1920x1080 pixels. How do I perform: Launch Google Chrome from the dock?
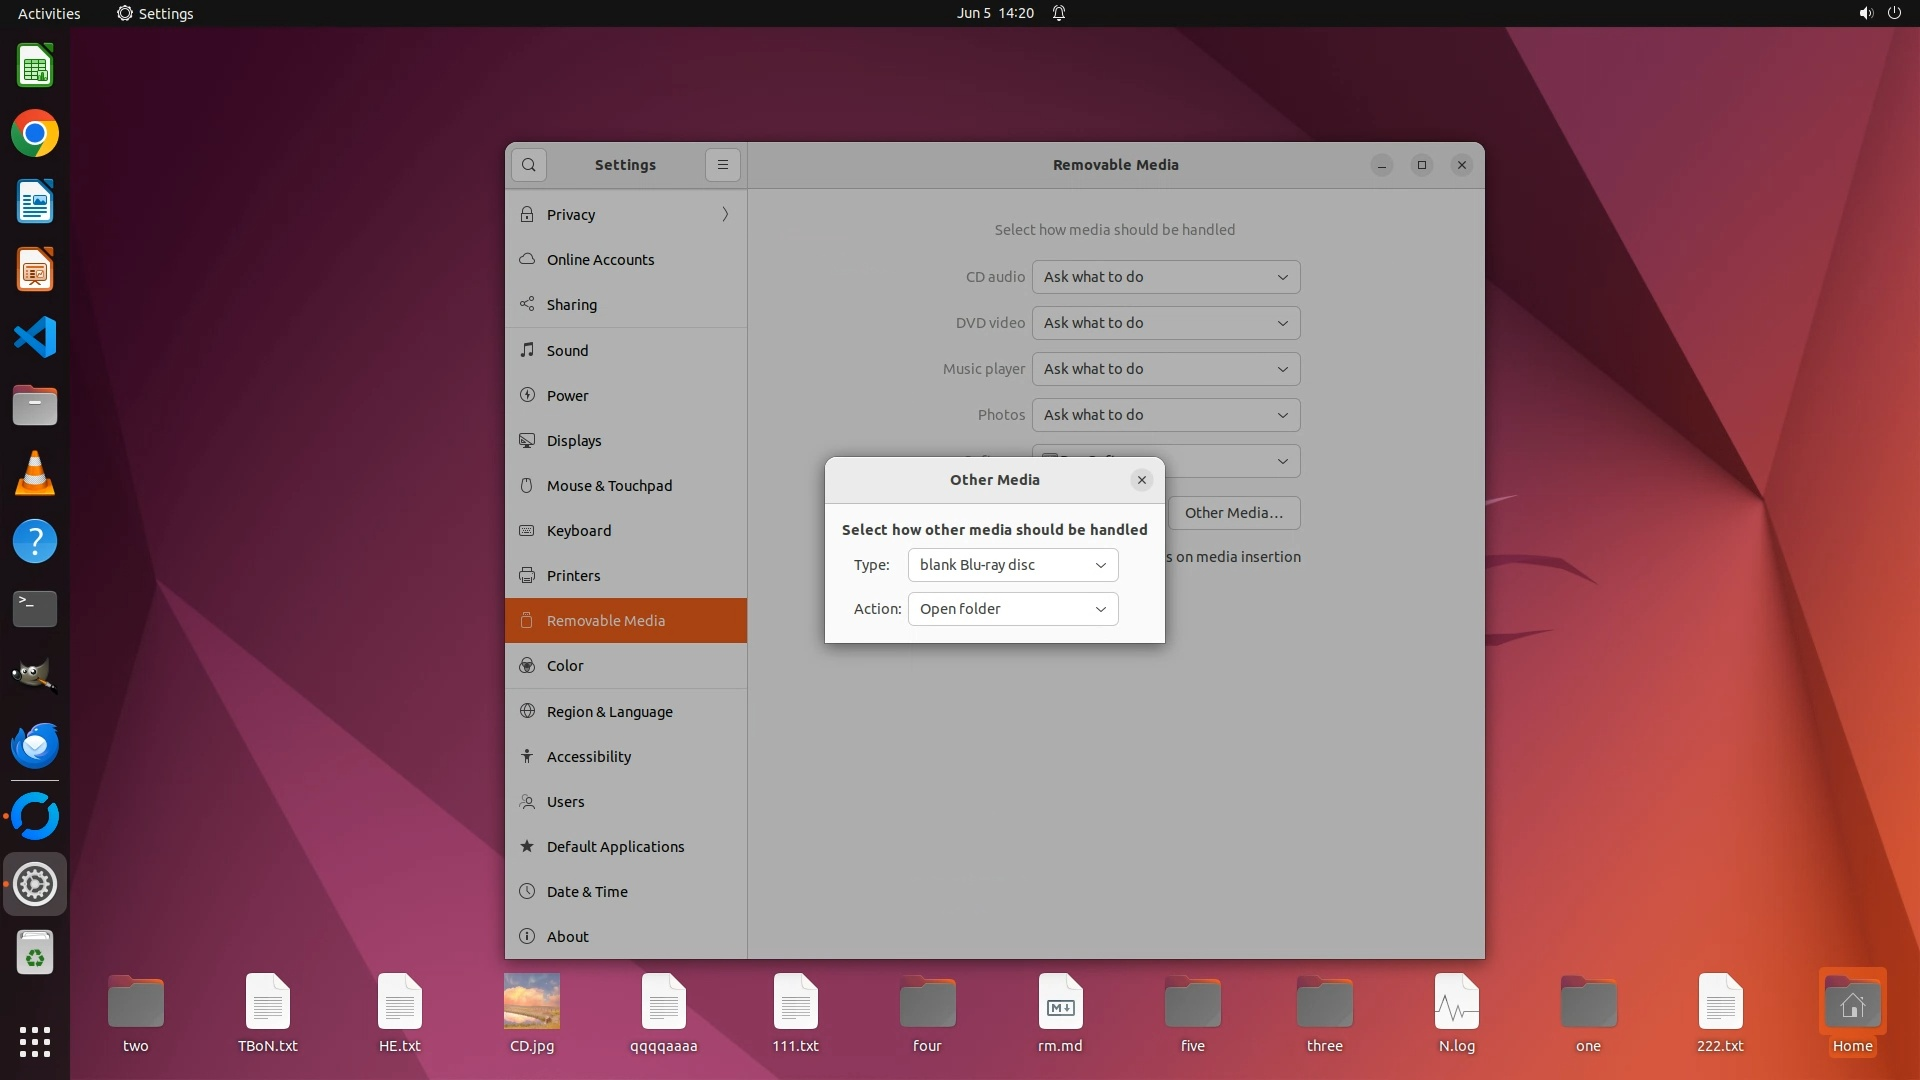coord(35,134)
